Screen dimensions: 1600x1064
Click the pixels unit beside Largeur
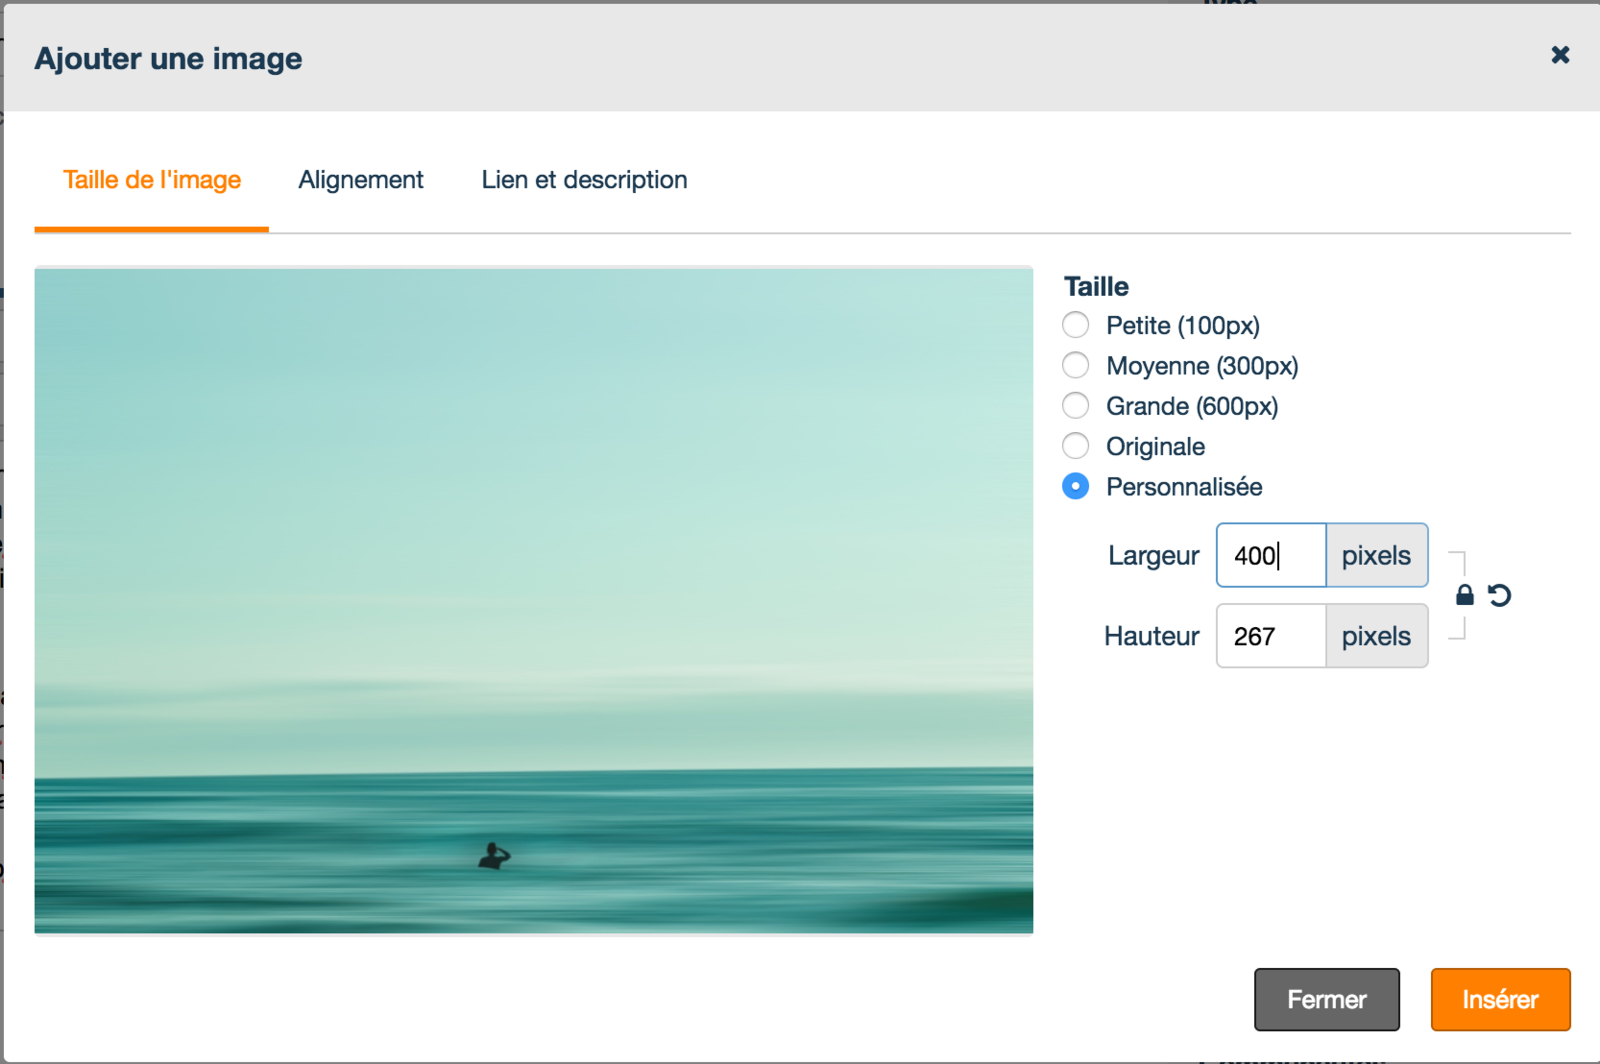click(1376, 555)
